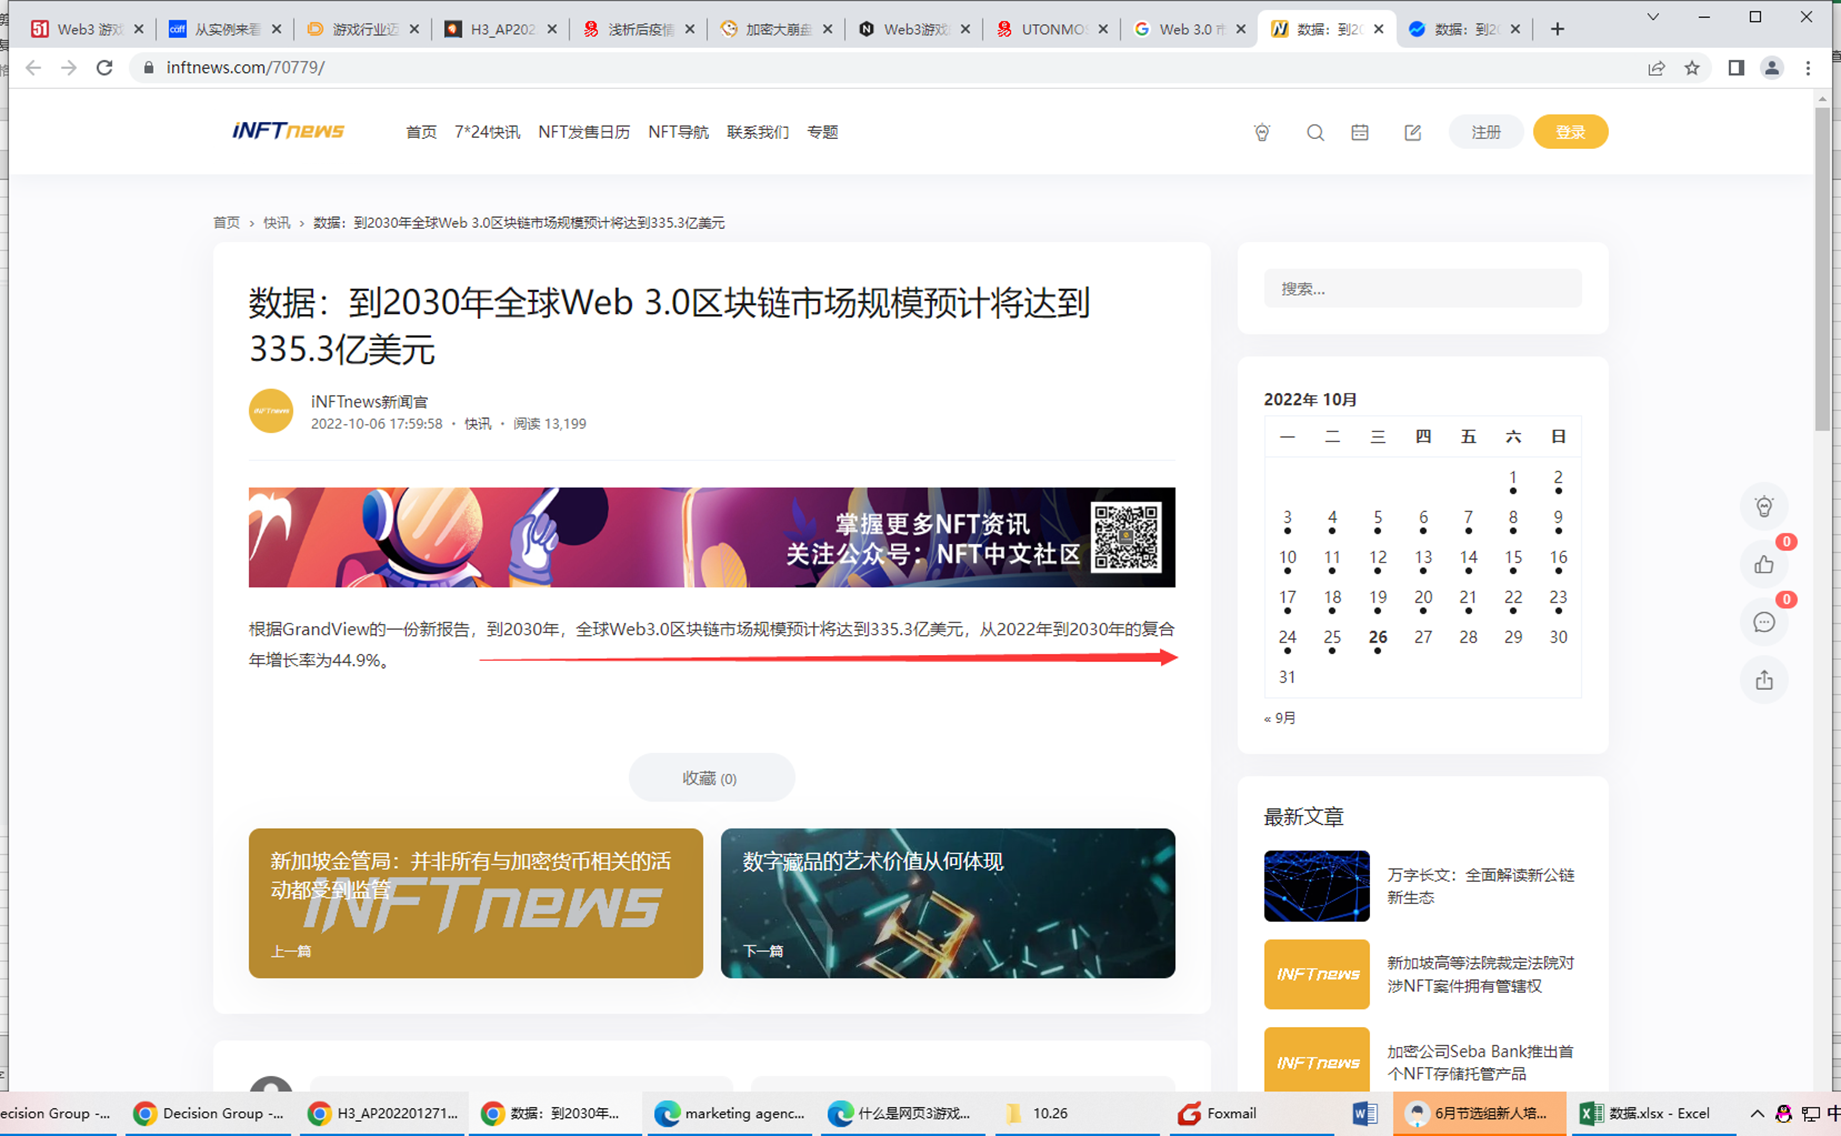Image resolution: width=1841 pixels, height=1136 pixels.
Task: Click the NFT中文社区 banner image
Action: (712, 537)
